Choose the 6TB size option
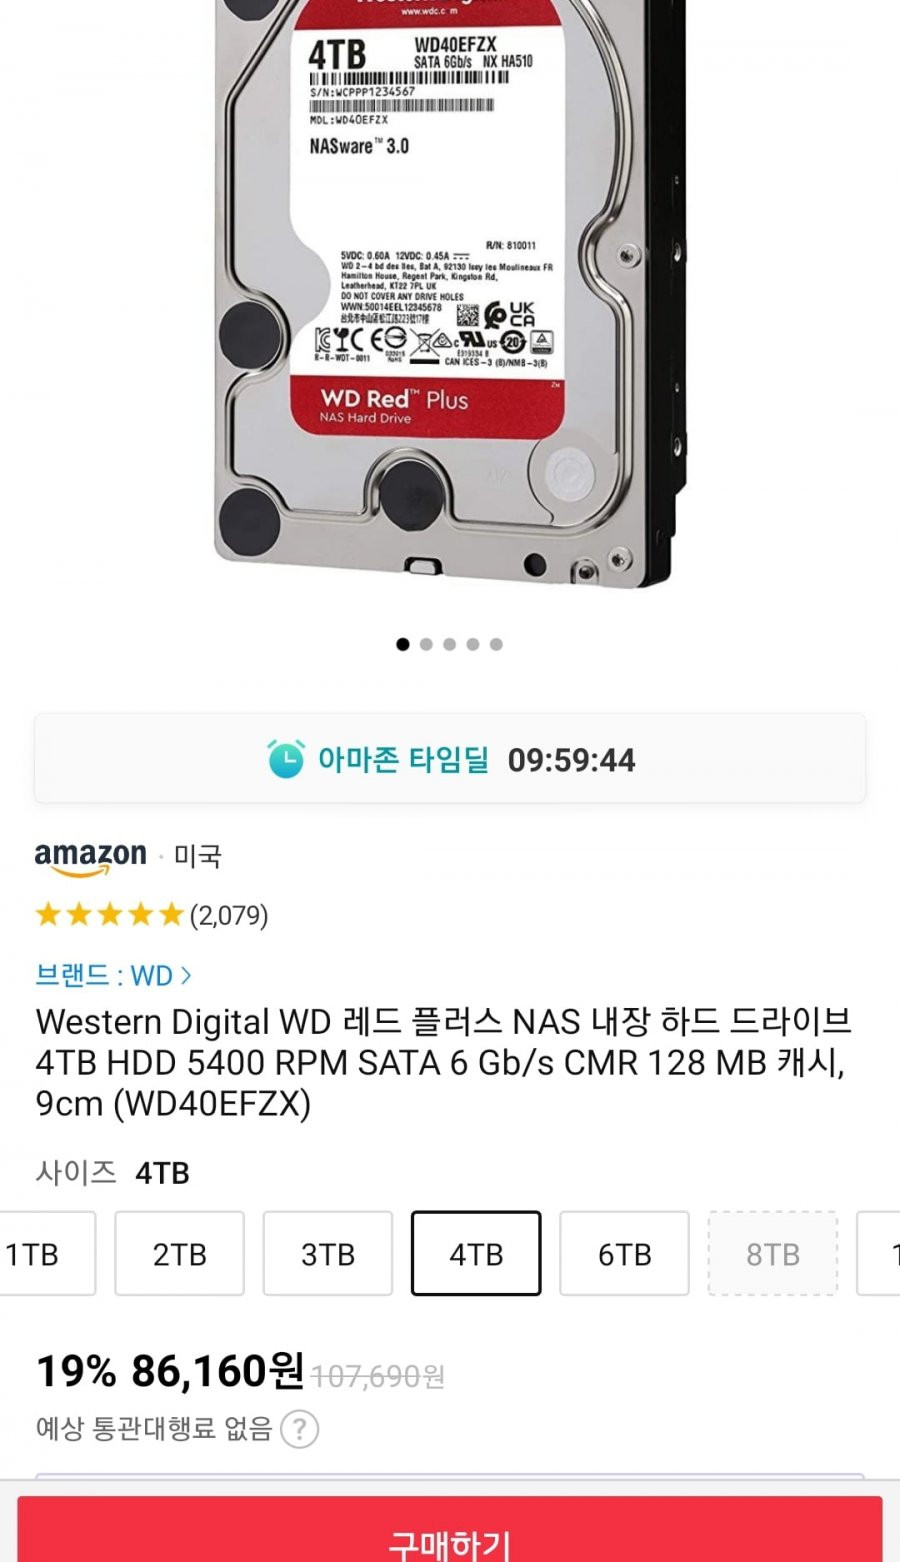This screenshot has height=1562, width=900. [x=624, y=1253]
